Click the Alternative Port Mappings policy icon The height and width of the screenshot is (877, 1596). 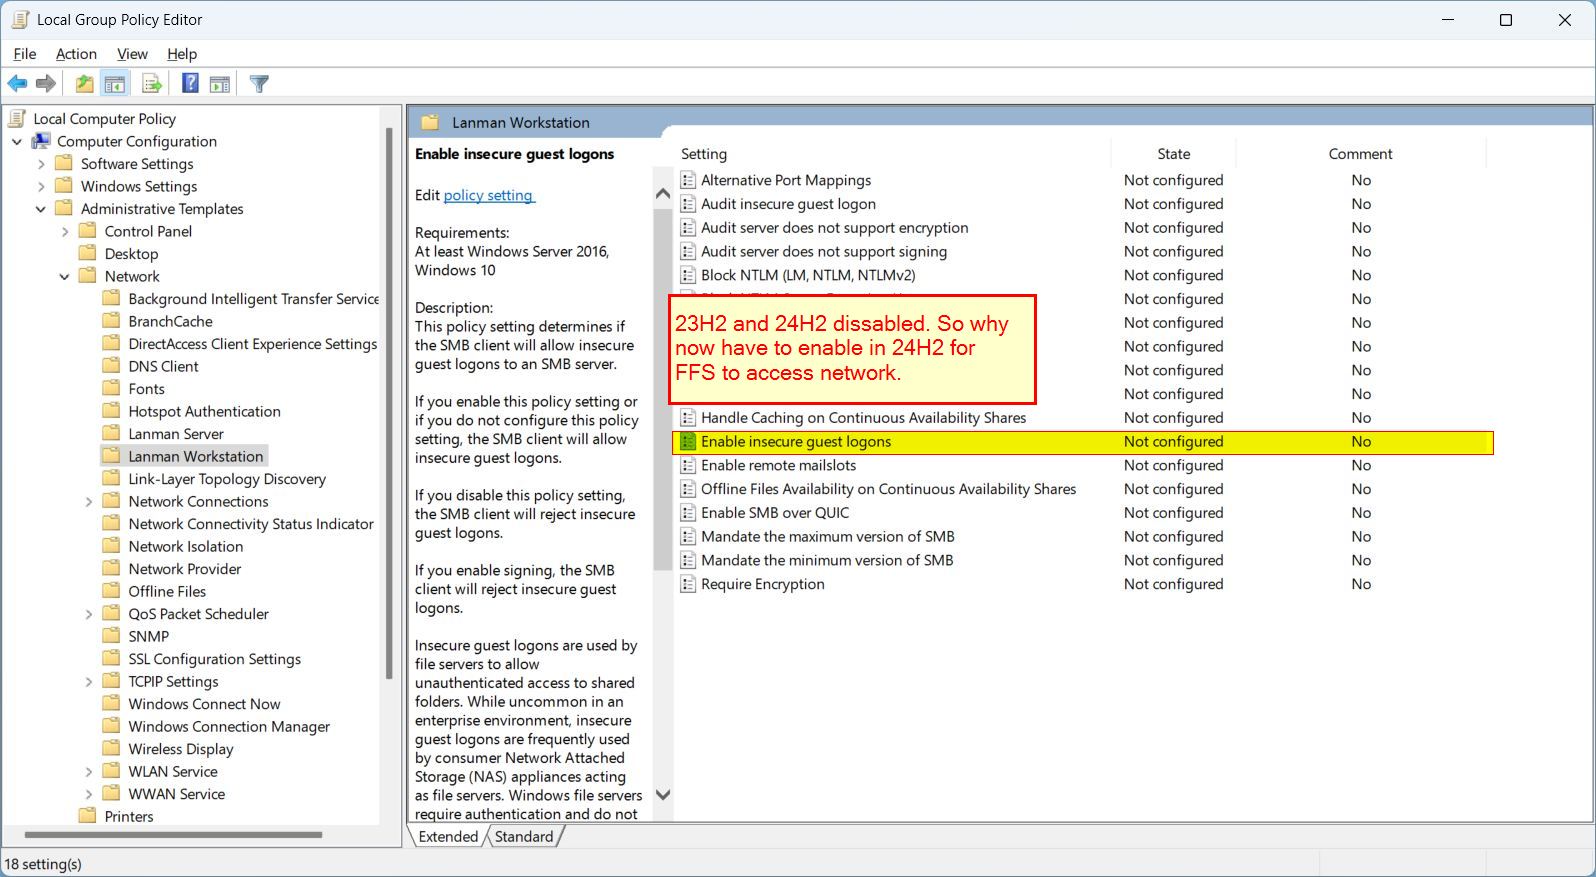(688, 180)
